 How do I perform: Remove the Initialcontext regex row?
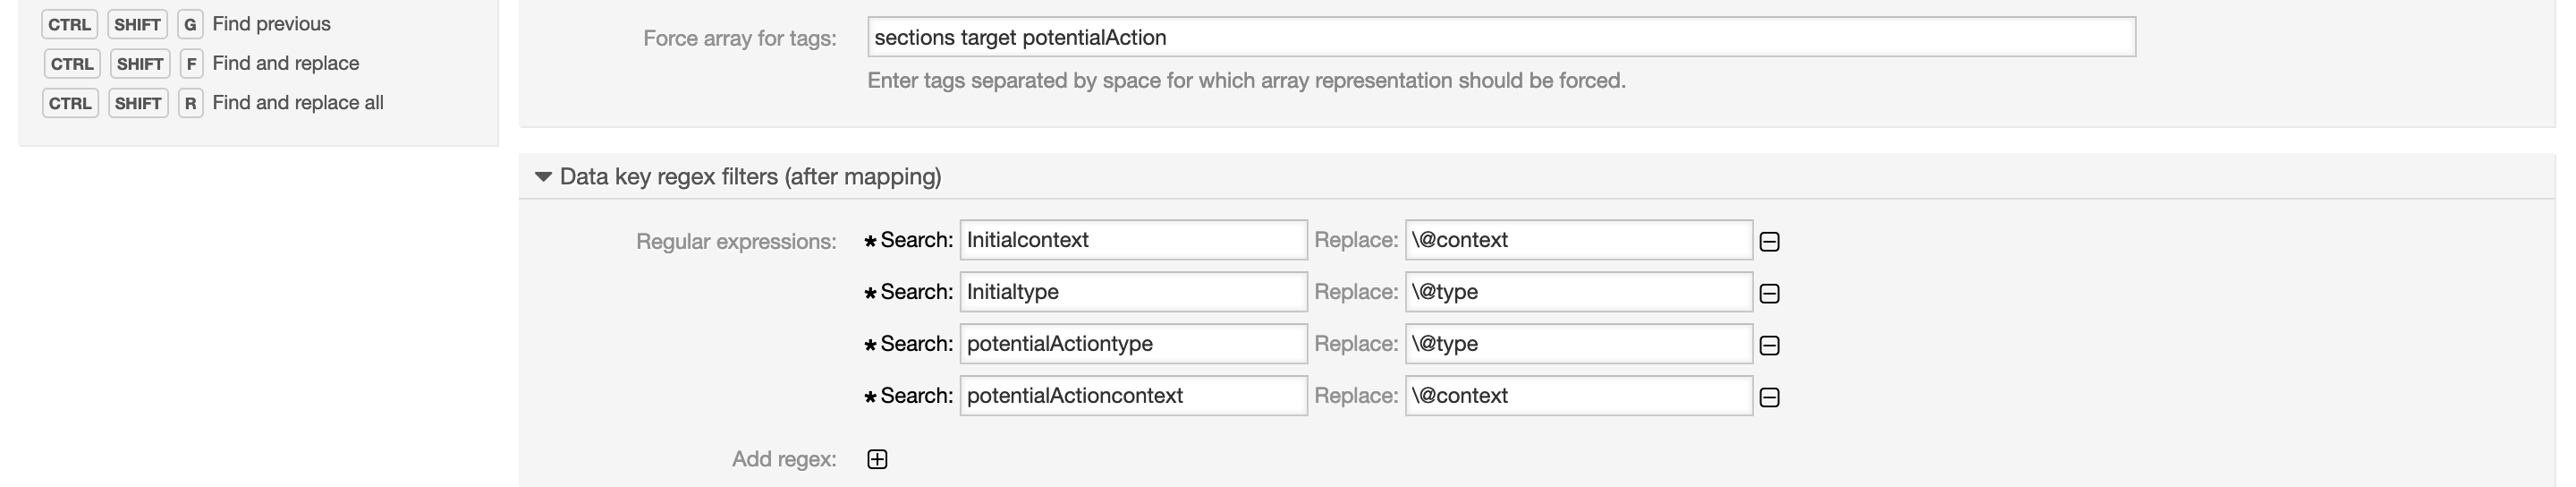(x=1769, y=241)
